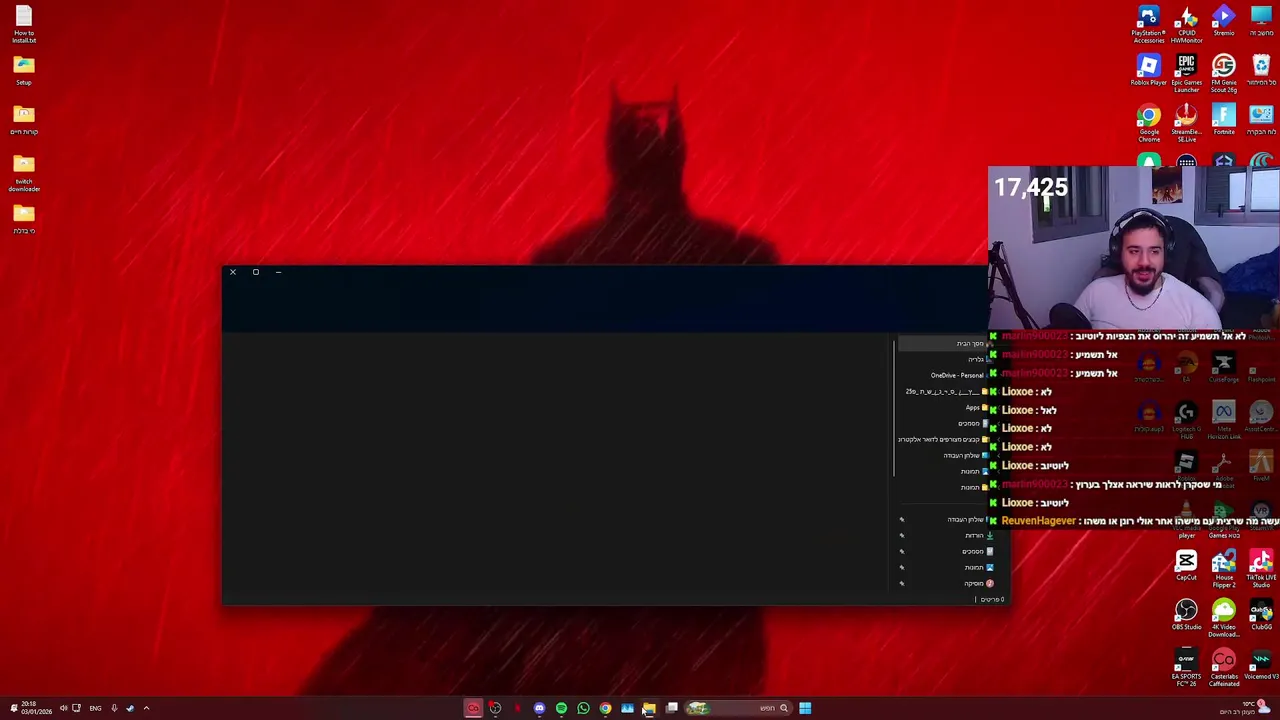Launch CPUID HWMonitor shortcut
Screen dimensions: 1280x720
coord(1186,25)
